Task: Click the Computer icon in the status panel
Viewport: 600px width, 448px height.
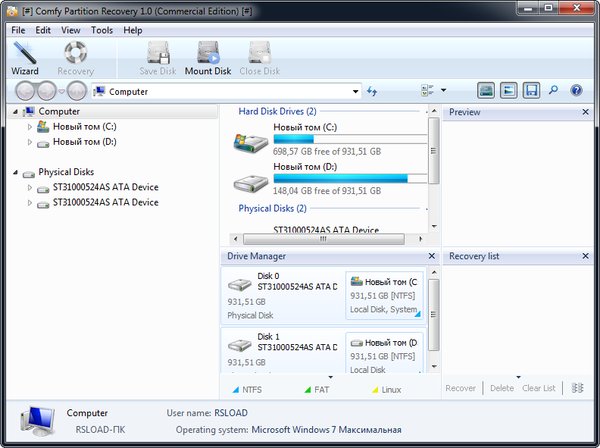Action: tap(38, 421)
